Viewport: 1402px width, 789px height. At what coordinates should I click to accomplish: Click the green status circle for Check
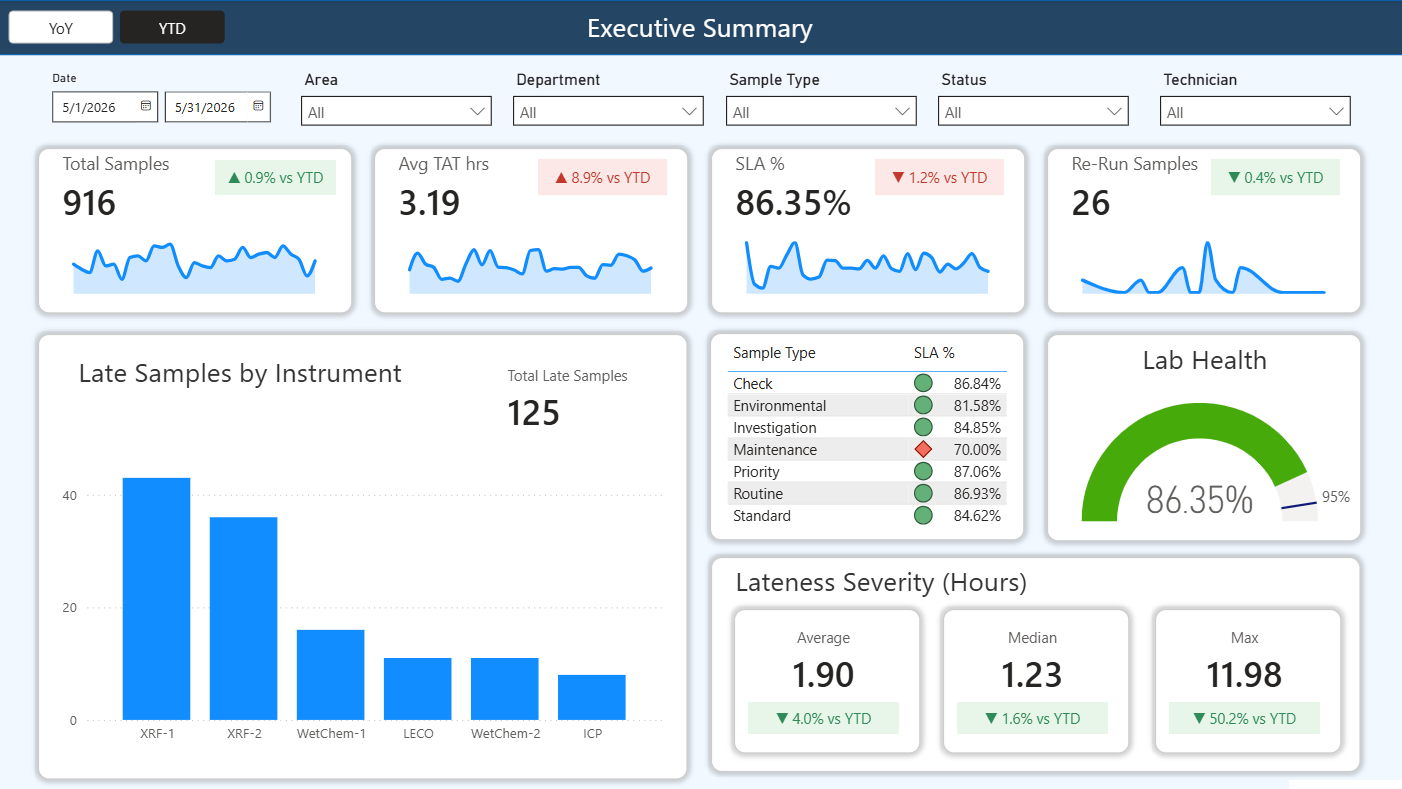[x=923, y=383]
